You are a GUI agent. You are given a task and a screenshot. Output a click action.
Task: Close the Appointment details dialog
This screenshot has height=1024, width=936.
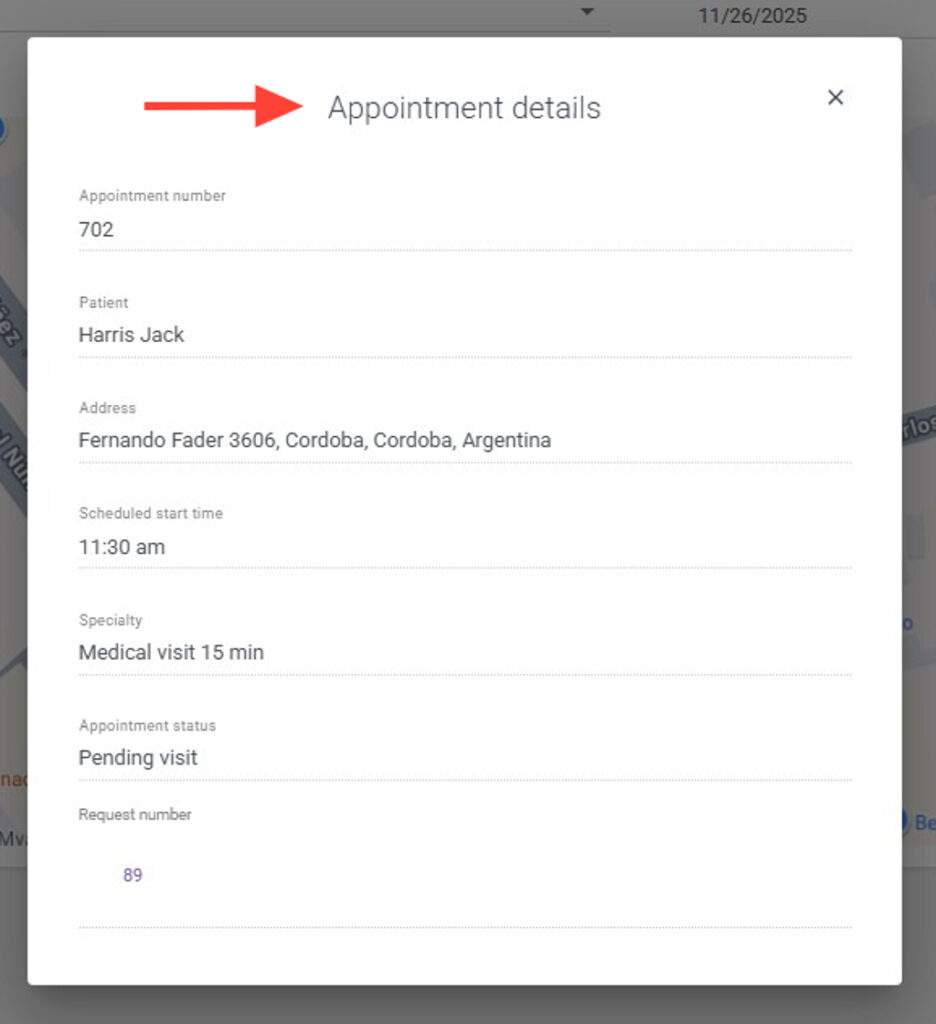click(836, 97)
